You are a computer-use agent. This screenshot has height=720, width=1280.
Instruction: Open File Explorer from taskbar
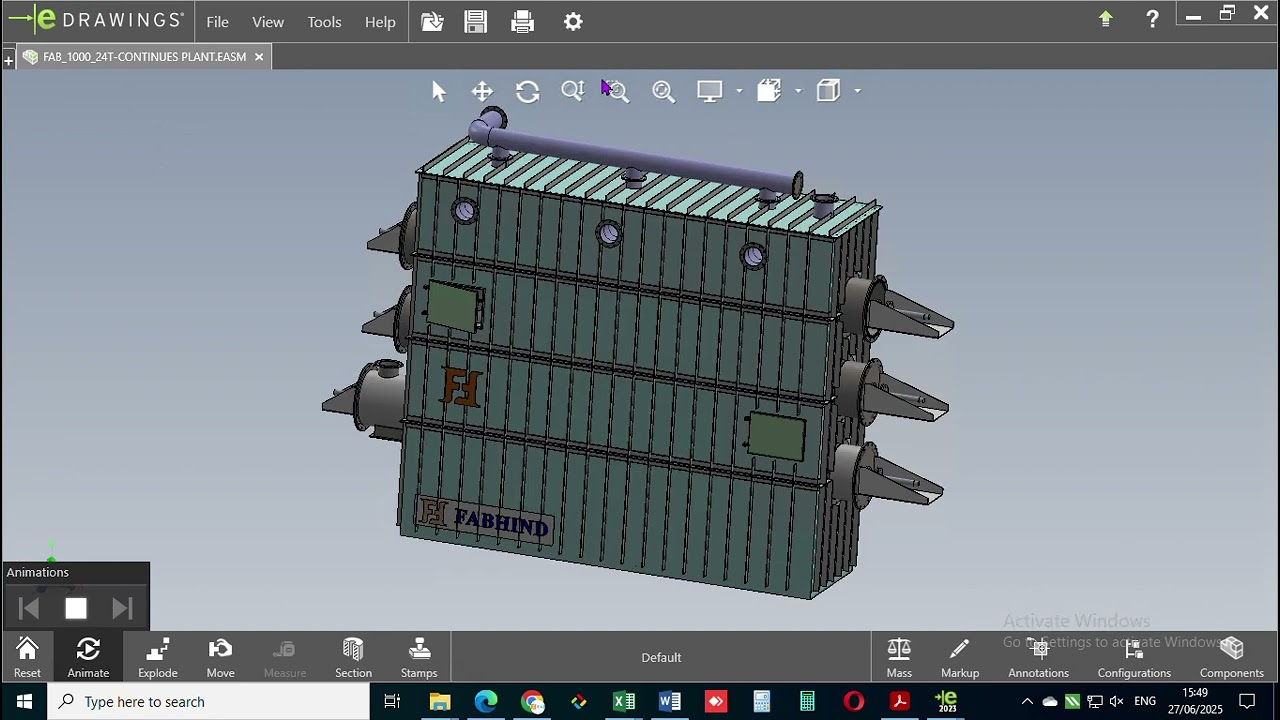(x=440, y=702)
